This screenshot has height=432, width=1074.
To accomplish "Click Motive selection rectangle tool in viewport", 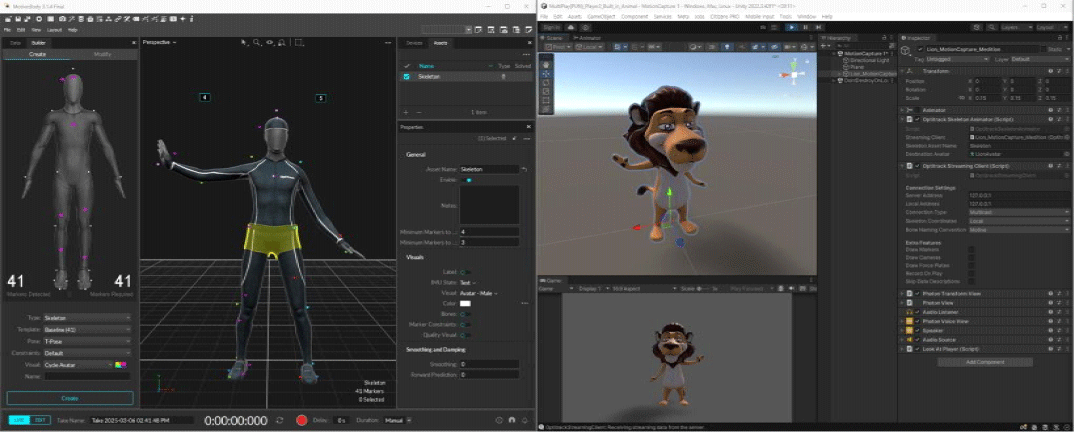I will tap(299, 42).
